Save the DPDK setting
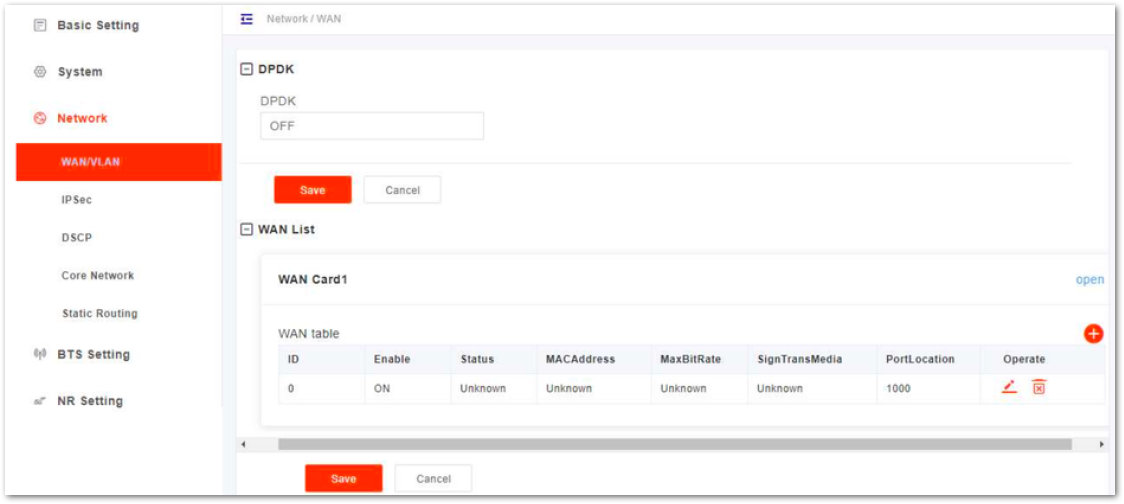The image size is (1124, 504). (313, 190)
